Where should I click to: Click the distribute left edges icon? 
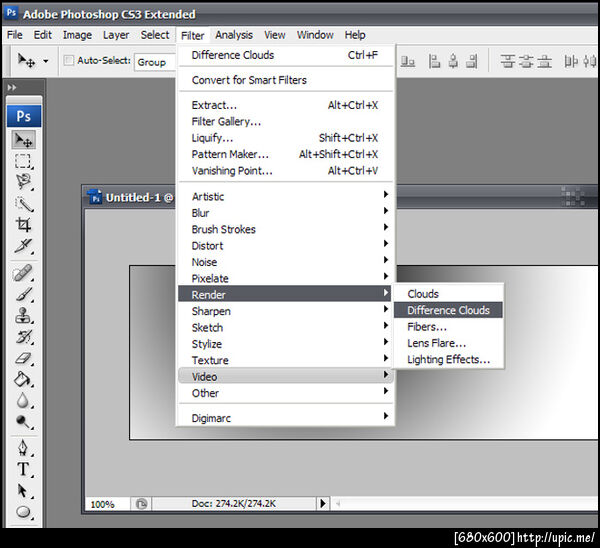(x=571, y=61)
